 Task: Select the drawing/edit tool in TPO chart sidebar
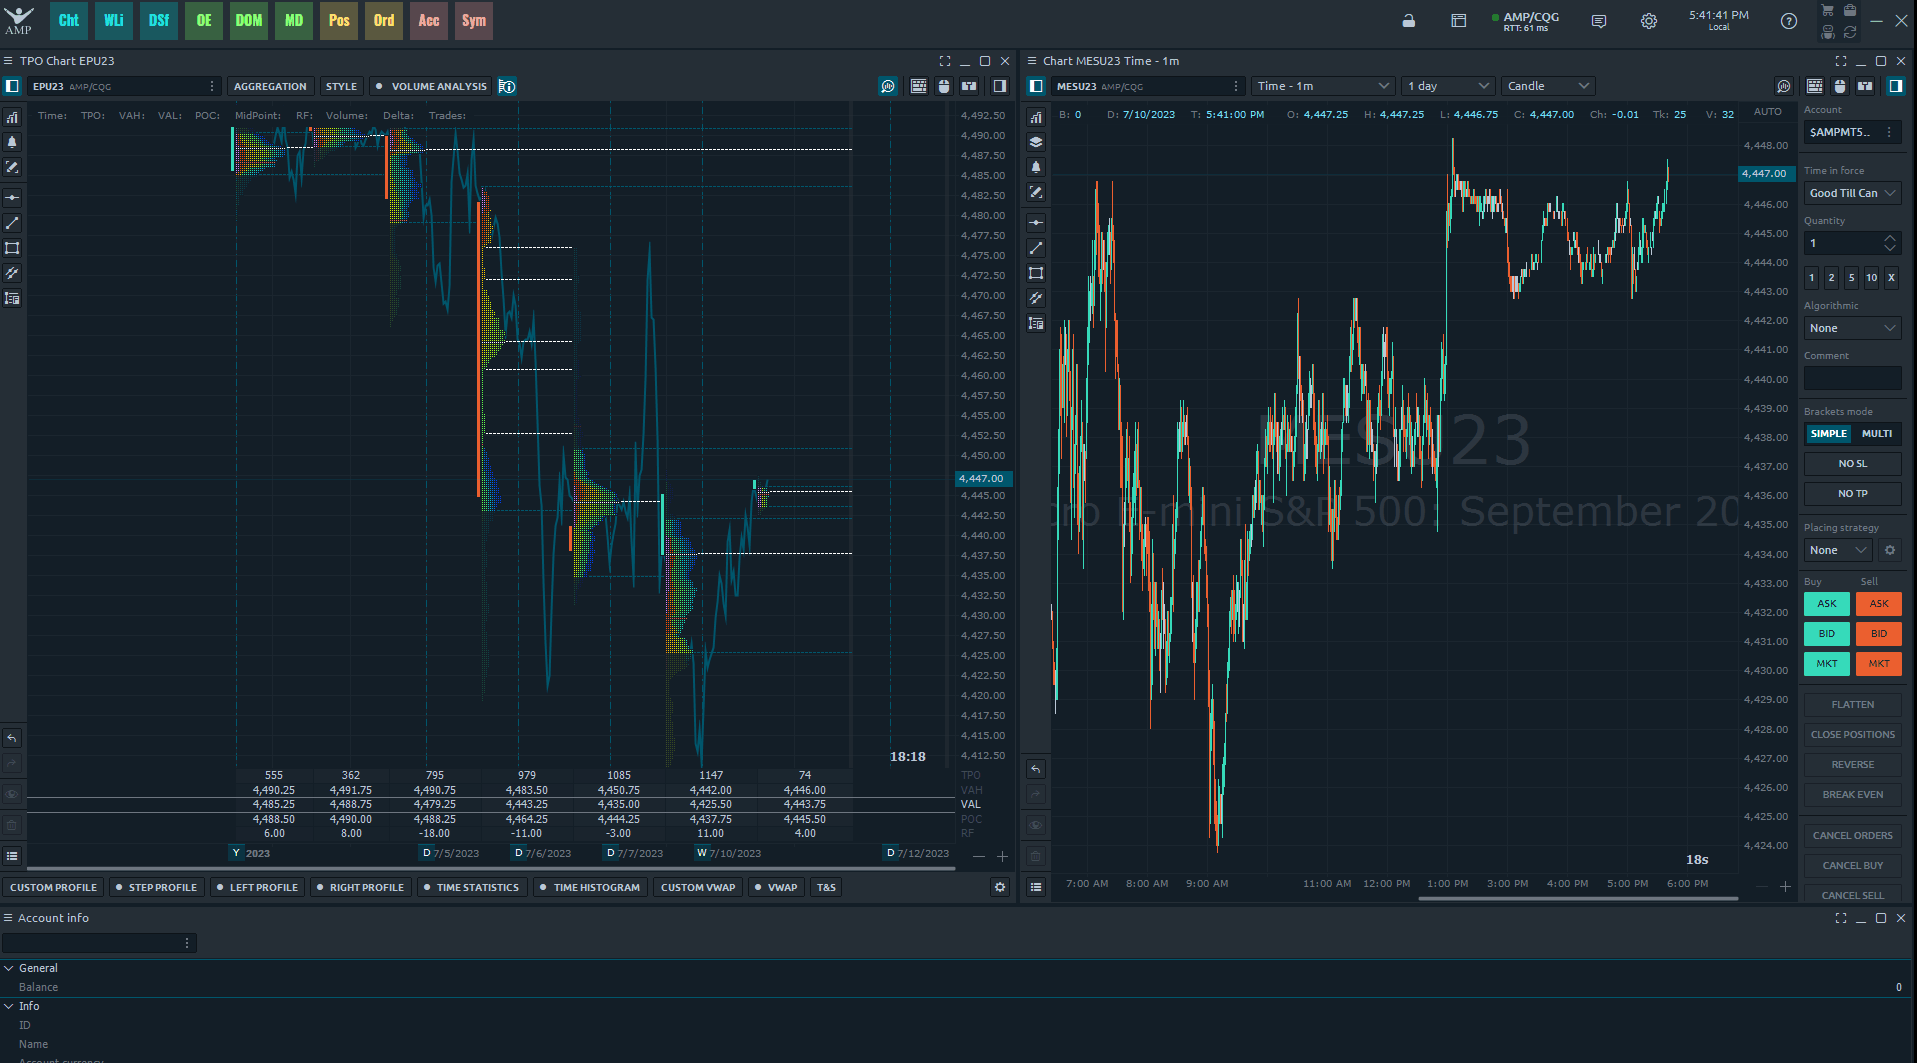tap(11, 167)
